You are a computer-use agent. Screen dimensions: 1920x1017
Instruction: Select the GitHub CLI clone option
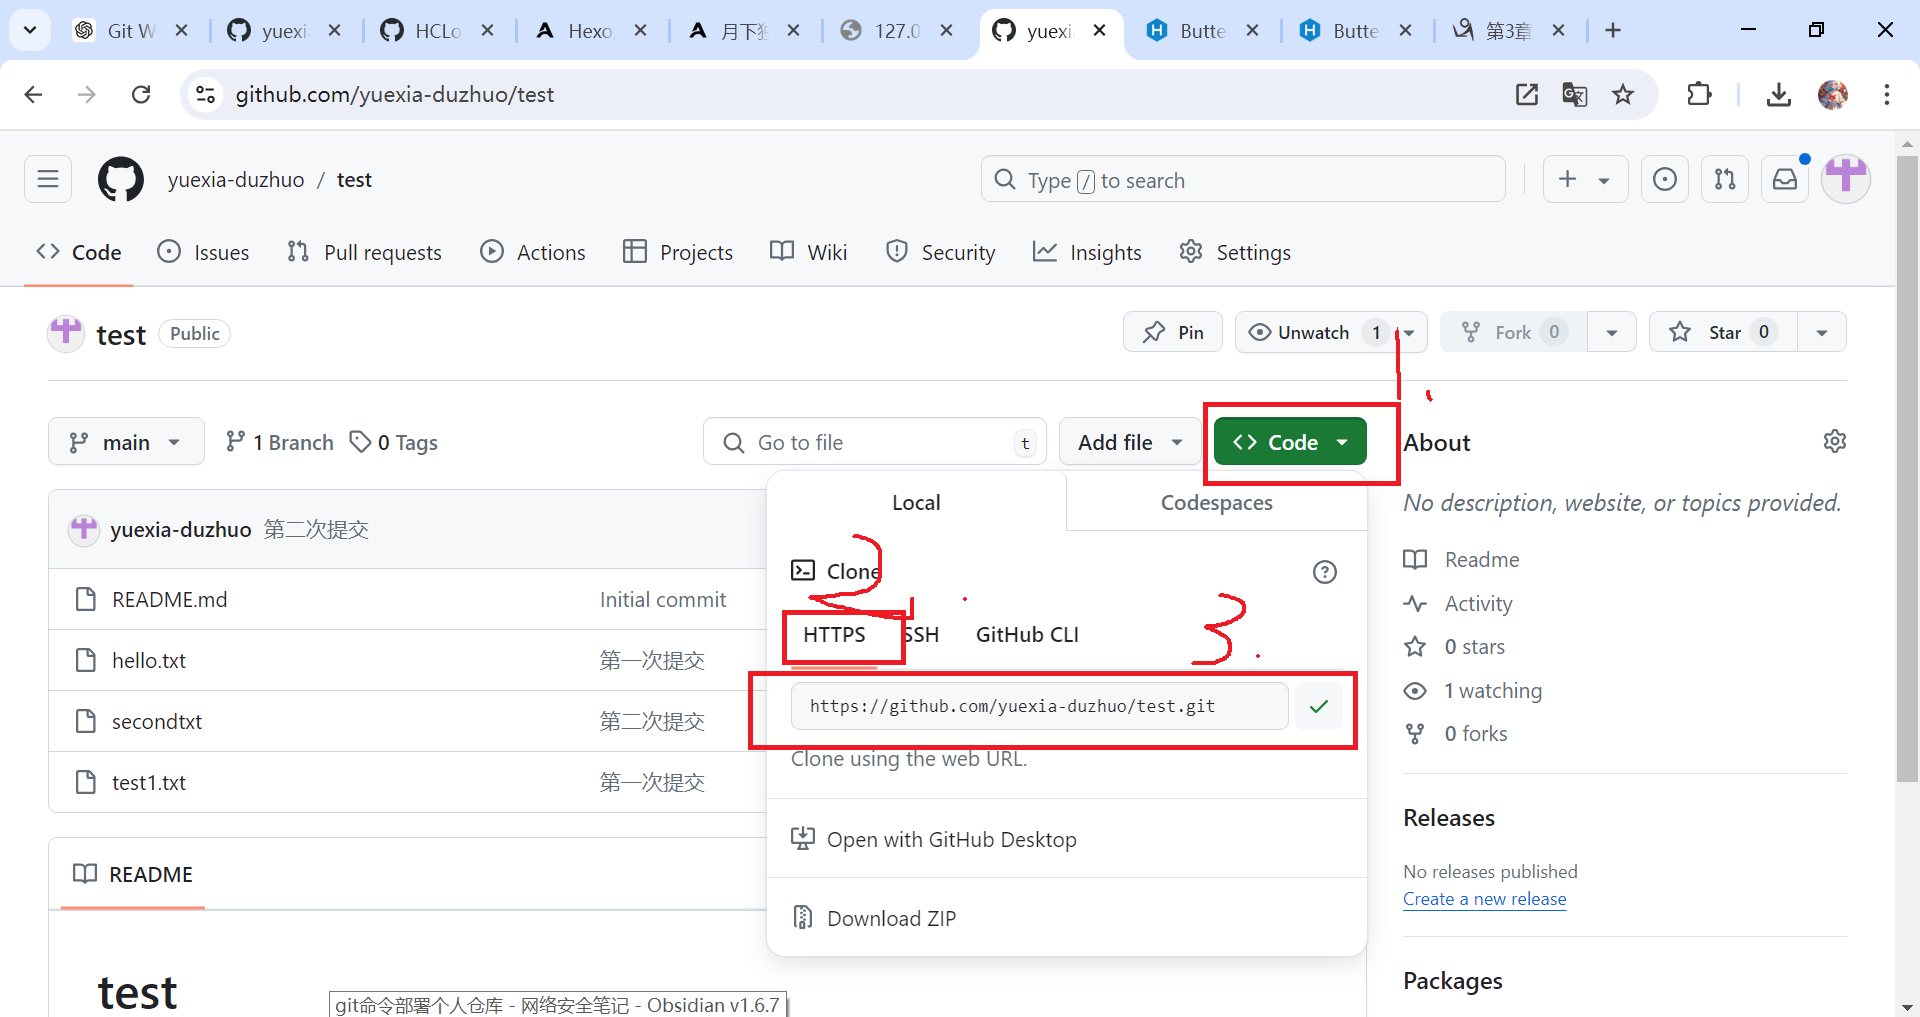[1027, 634]
